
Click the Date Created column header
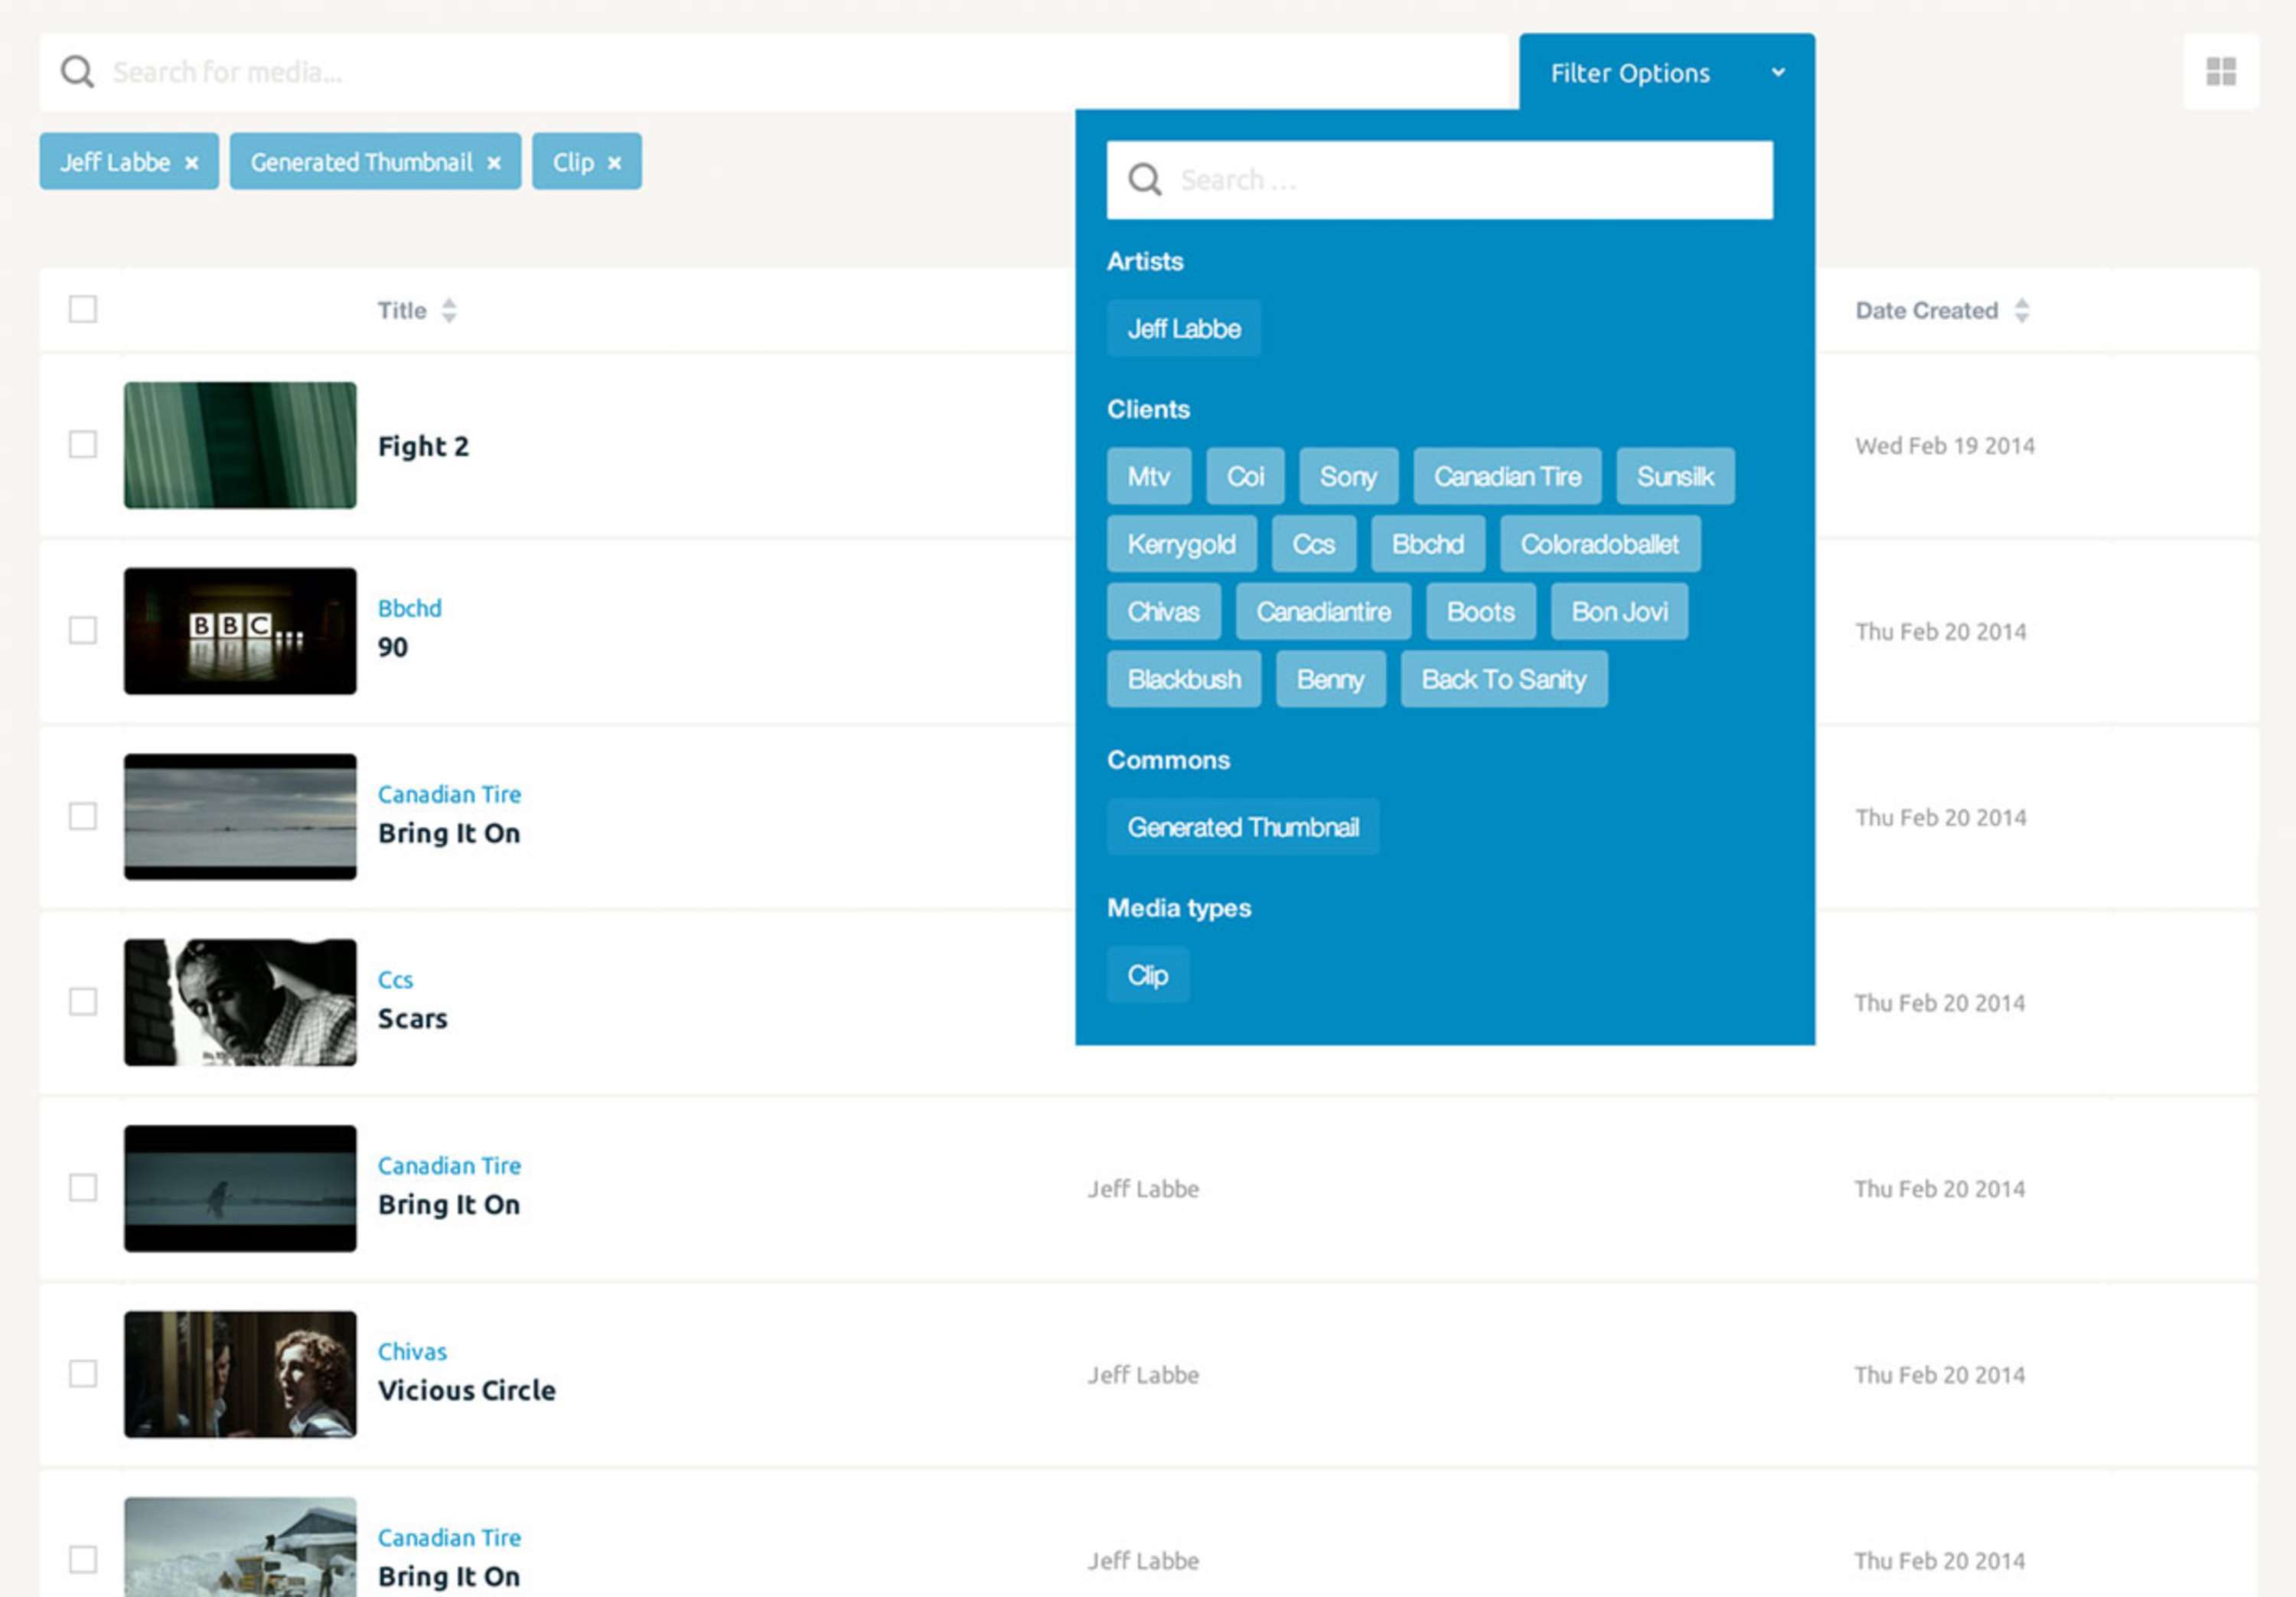(1926, 311)
